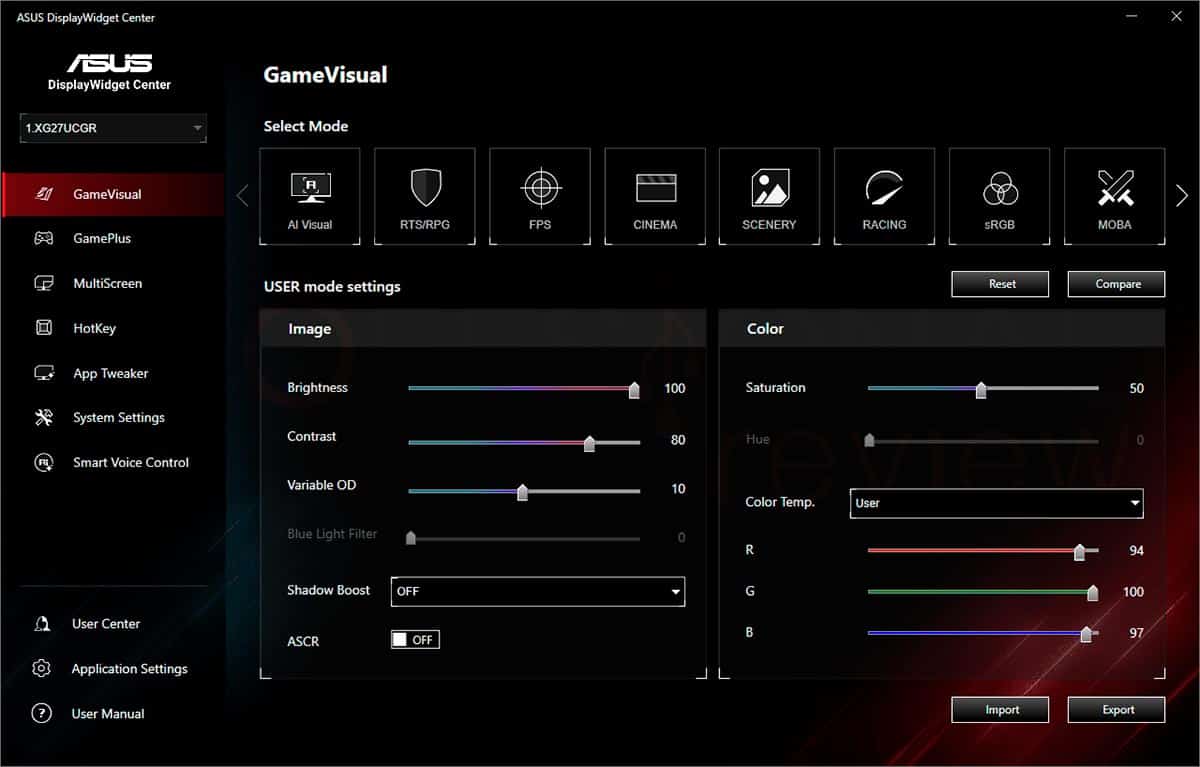
Task: Click the System Settings tools icon
Action: click(x=44, y=418)
